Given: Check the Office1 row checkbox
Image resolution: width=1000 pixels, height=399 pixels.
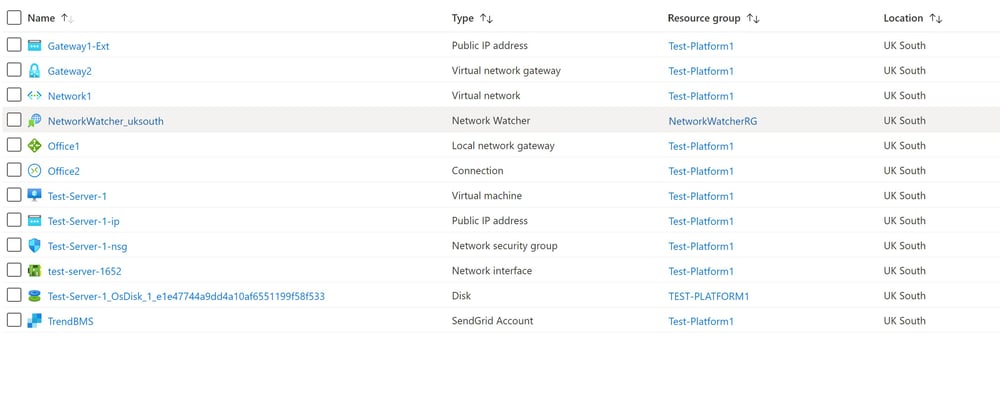Looking at the screenshot, I should pyautogui.click(x=14, y=145).
